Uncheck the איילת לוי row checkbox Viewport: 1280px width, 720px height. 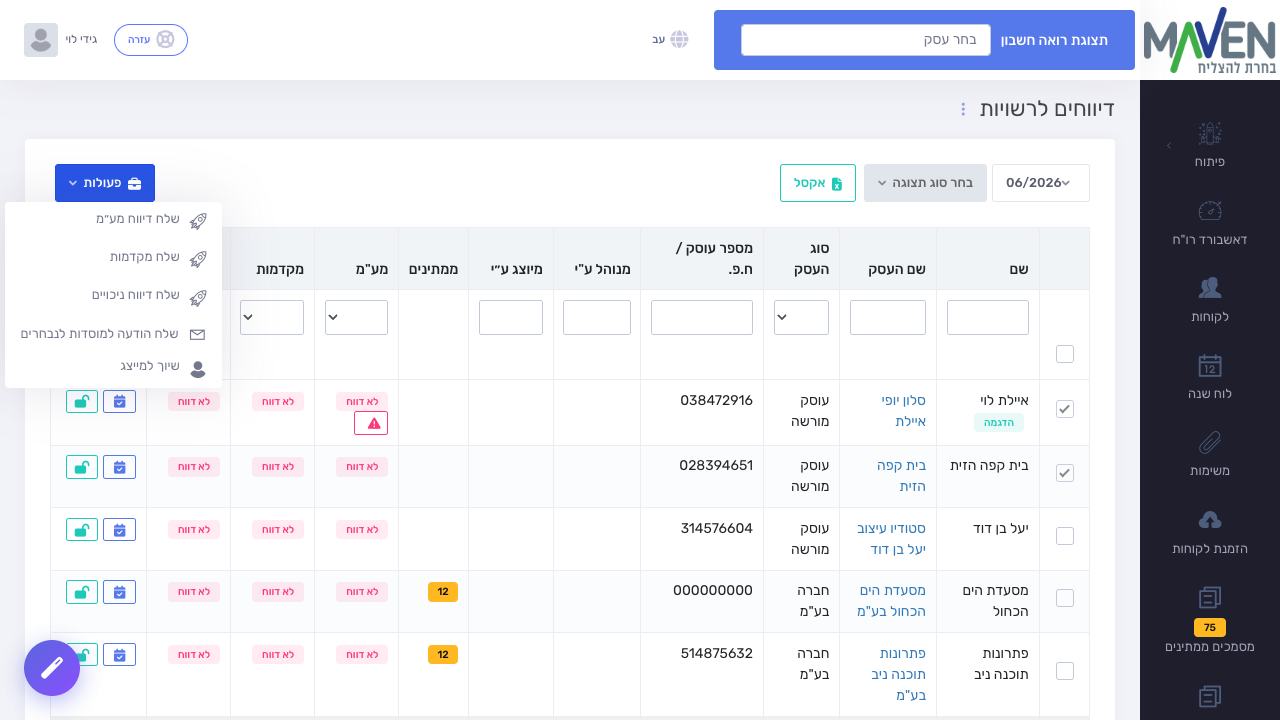pos(1065,409)
